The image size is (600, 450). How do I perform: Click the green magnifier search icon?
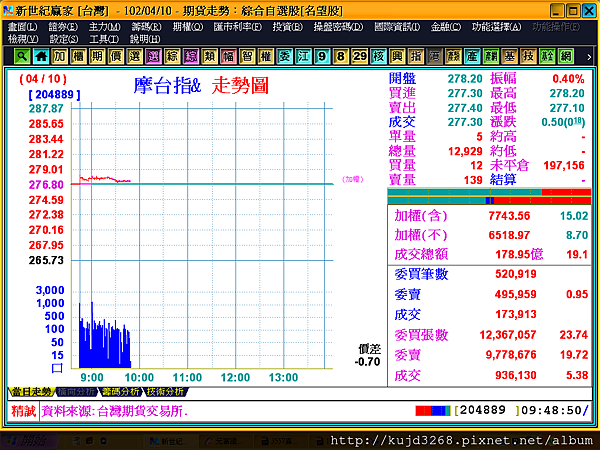pyautogui.click(x=22, y=57)
